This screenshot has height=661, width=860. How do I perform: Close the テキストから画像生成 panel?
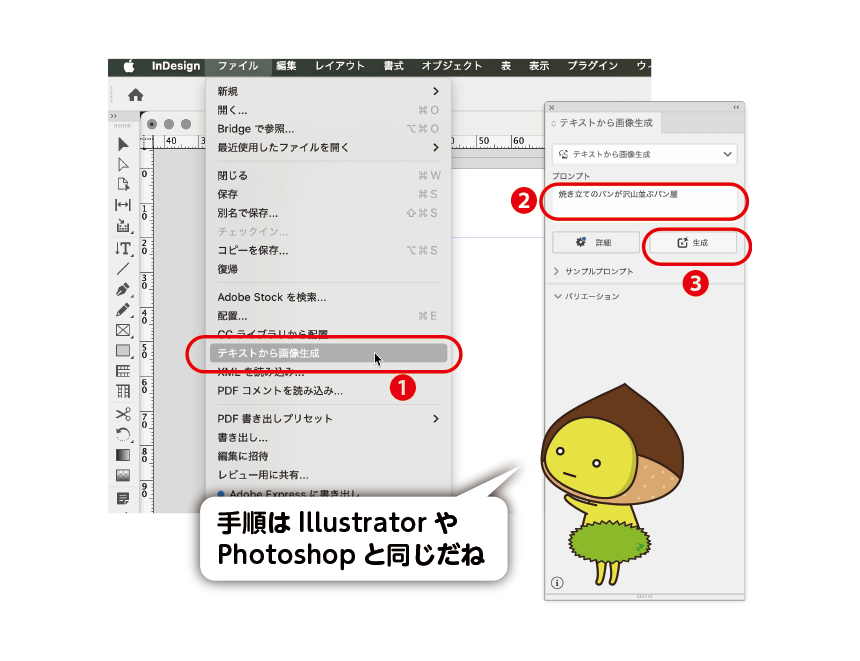(x=552, y=108)
